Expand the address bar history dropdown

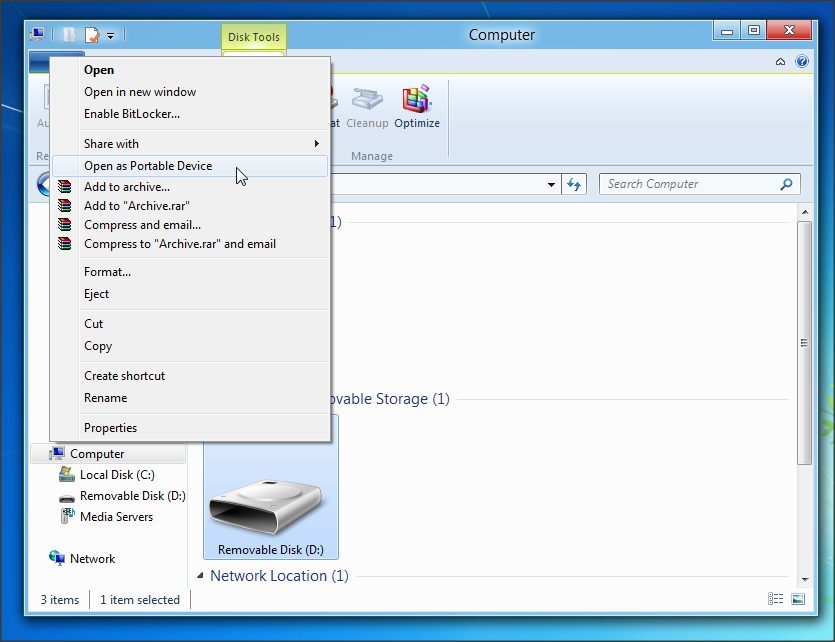(x=551, y=185)
